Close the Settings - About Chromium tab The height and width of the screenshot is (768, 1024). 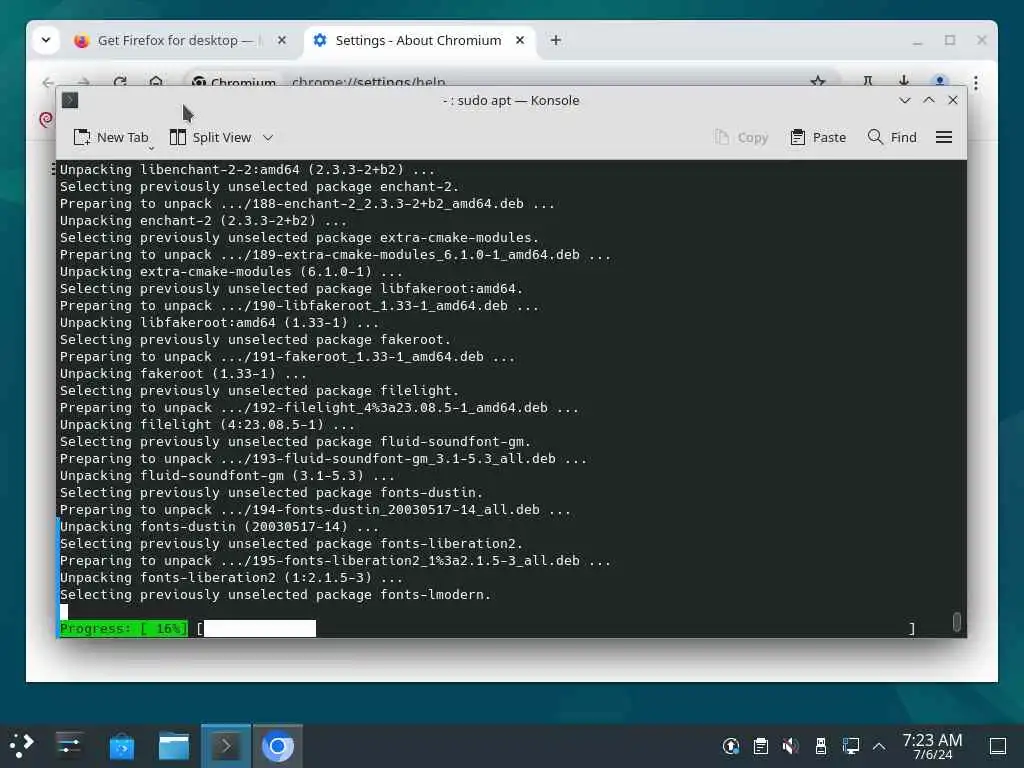(x=520, y=40)
